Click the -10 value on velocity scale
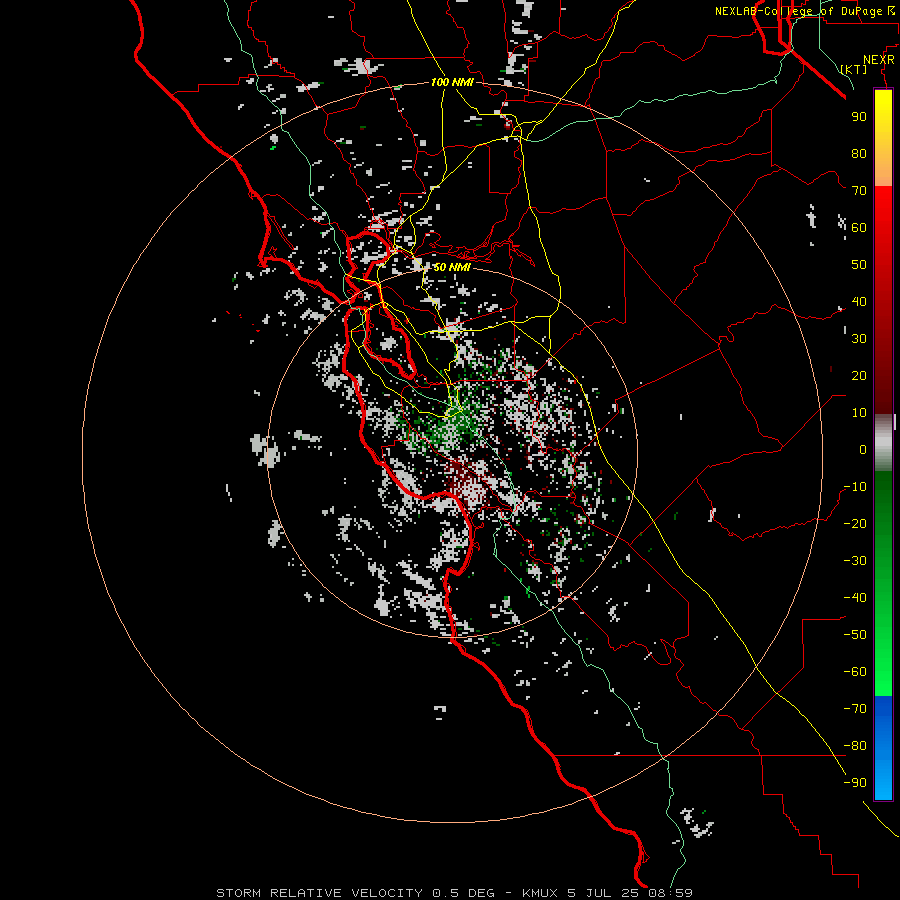Image resolution: width=900 pixels, height=900 pixels. coord(855,487)
